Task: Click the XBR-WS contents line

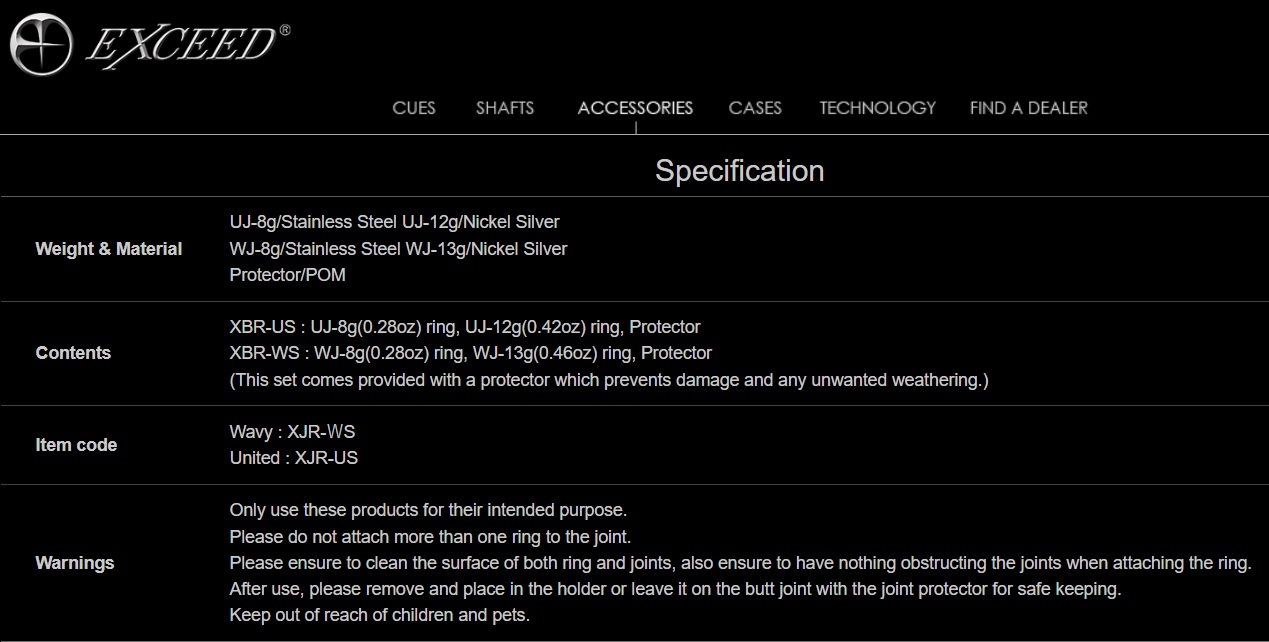Action: coord(471,353)
